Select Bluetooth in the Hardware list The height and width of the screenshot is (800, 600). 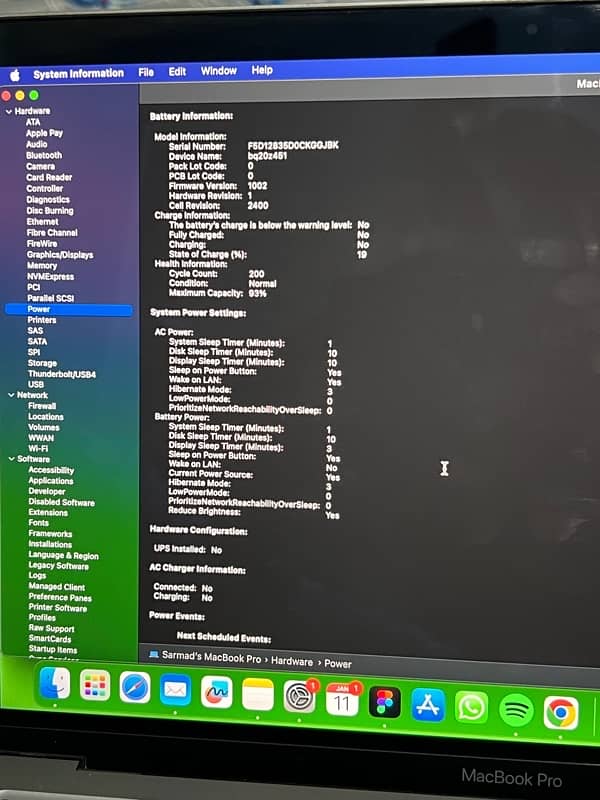[x=44, y=155]
